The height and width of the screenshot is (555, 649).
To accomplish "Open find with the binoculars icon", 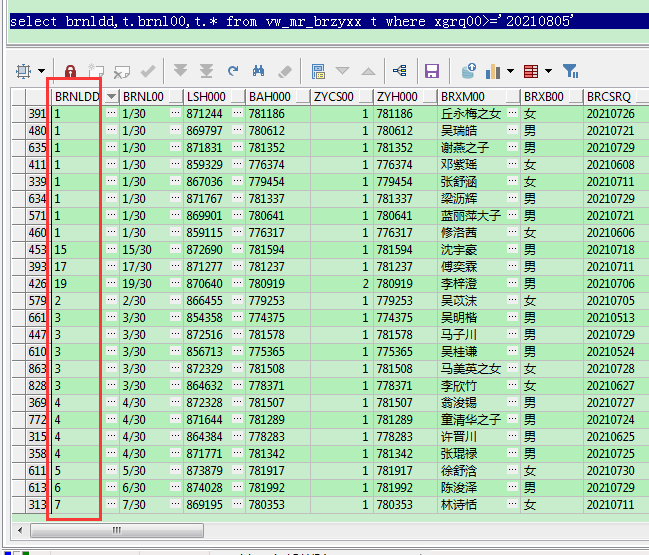I will pos(258,71).
